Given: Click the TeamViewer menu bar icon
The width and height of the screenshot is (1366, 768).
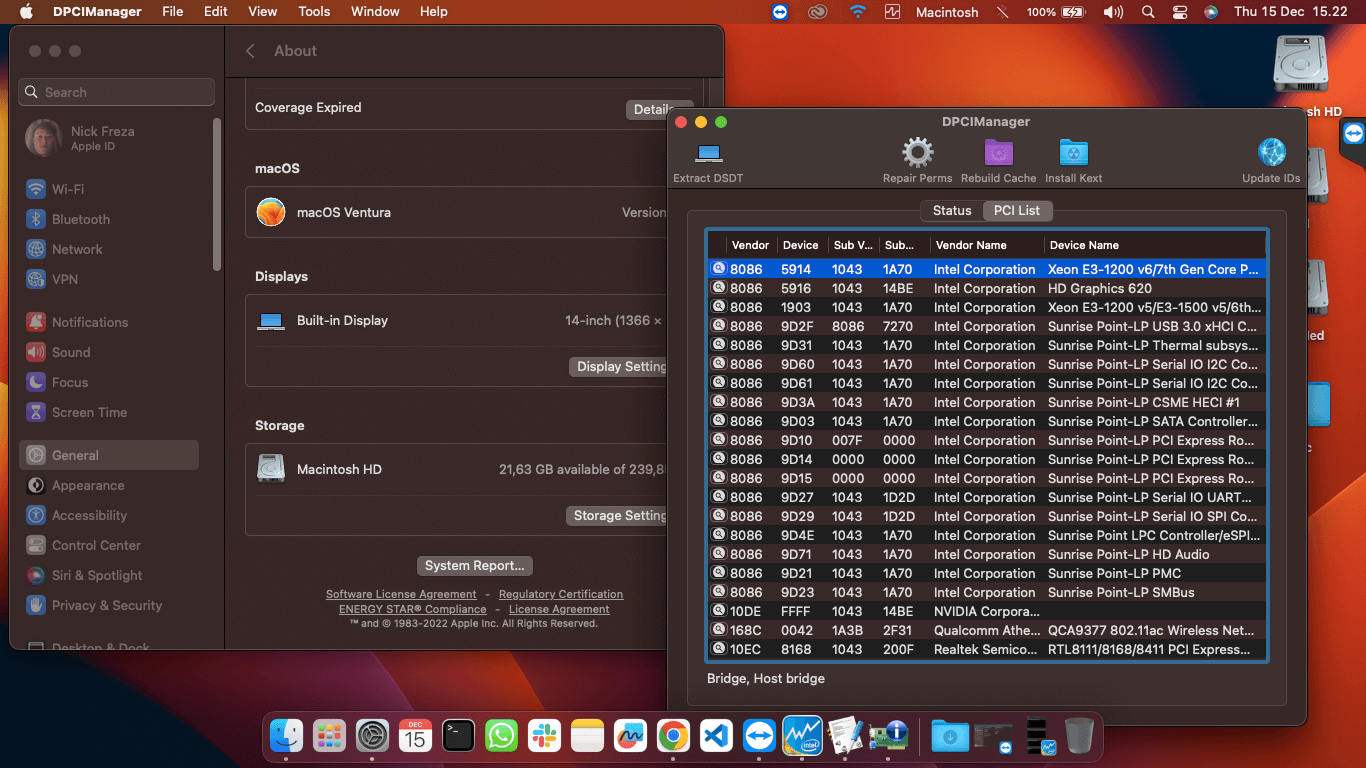Looking at the screenshot, I should click(780, 12).
